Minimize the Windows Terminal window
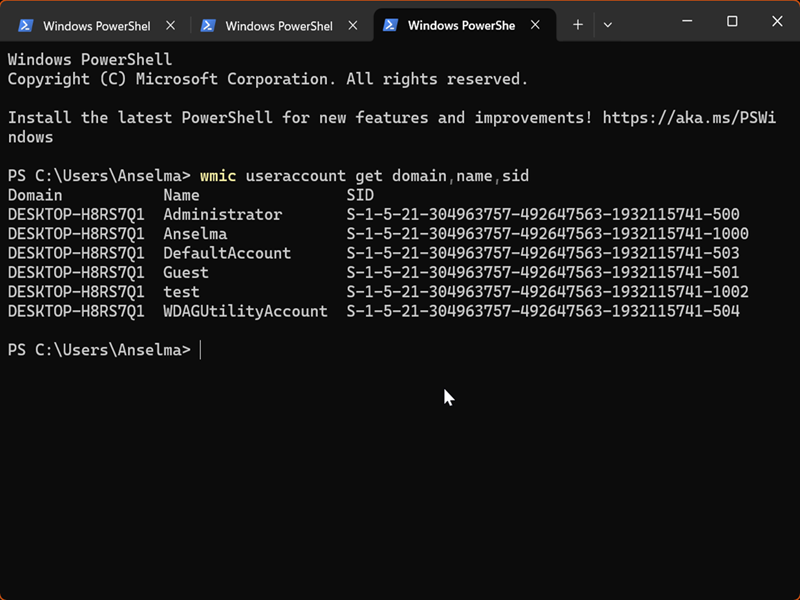 point(687,21)
